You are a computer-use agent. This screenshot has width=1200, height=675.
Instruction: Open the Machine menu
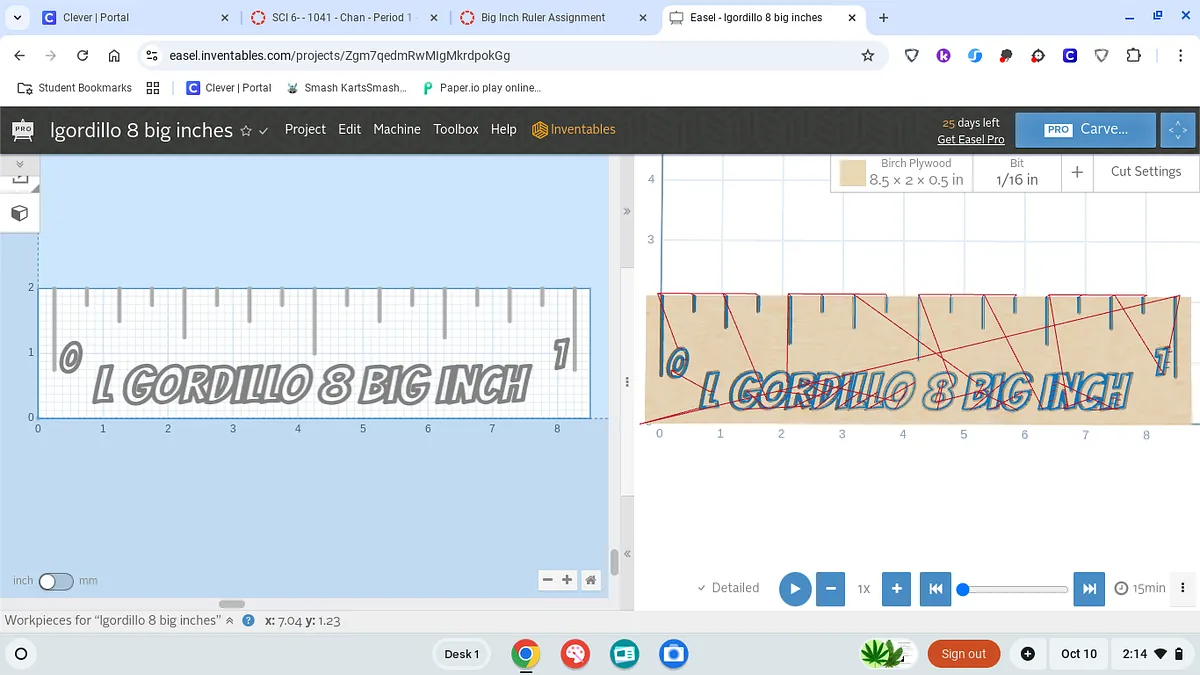(397, 129)
